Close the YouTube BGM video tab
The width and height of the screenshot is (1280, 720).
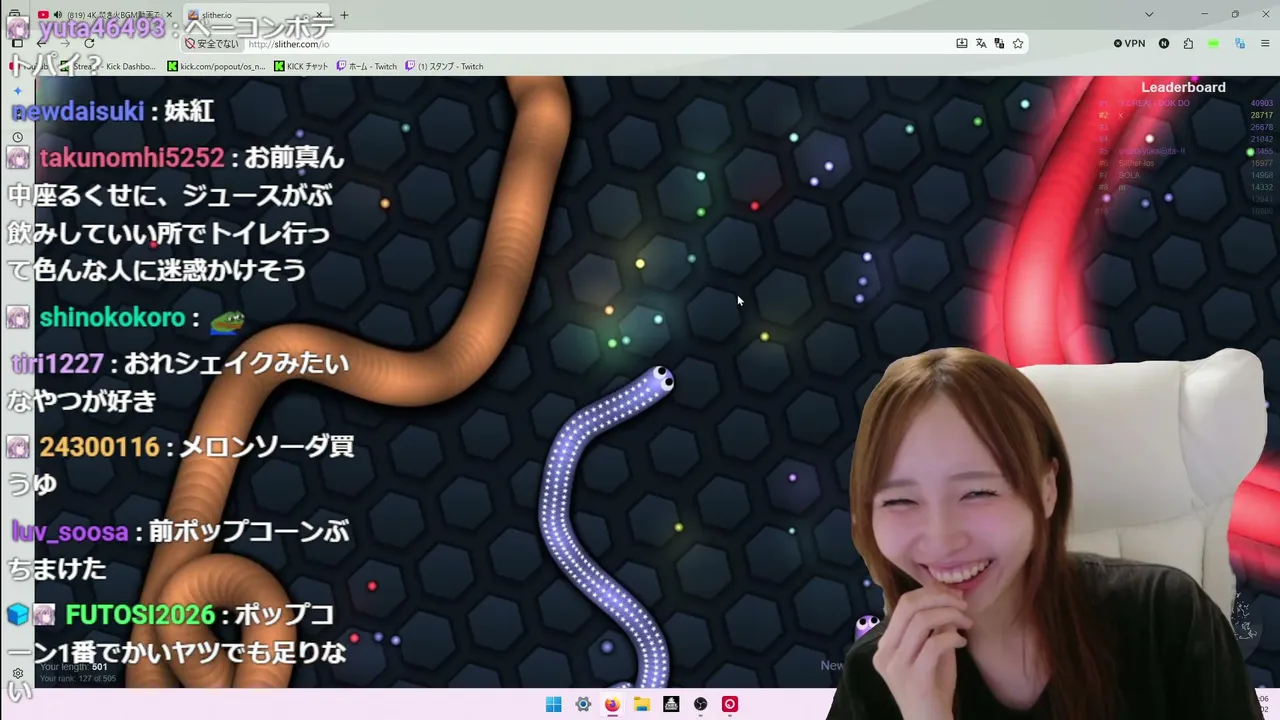pos(168,15)
